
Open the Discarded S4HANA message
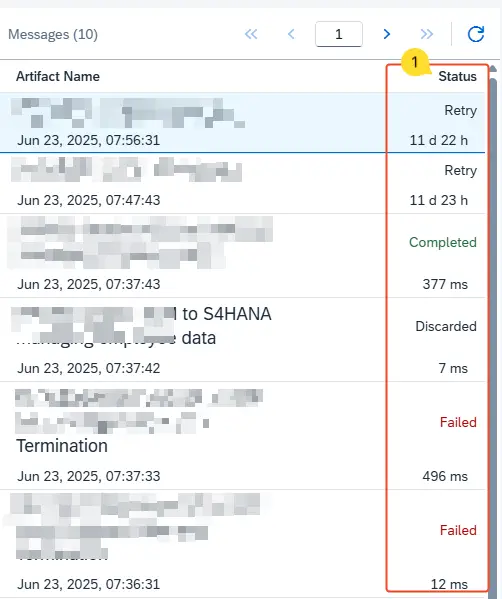[x=243, y=340]
